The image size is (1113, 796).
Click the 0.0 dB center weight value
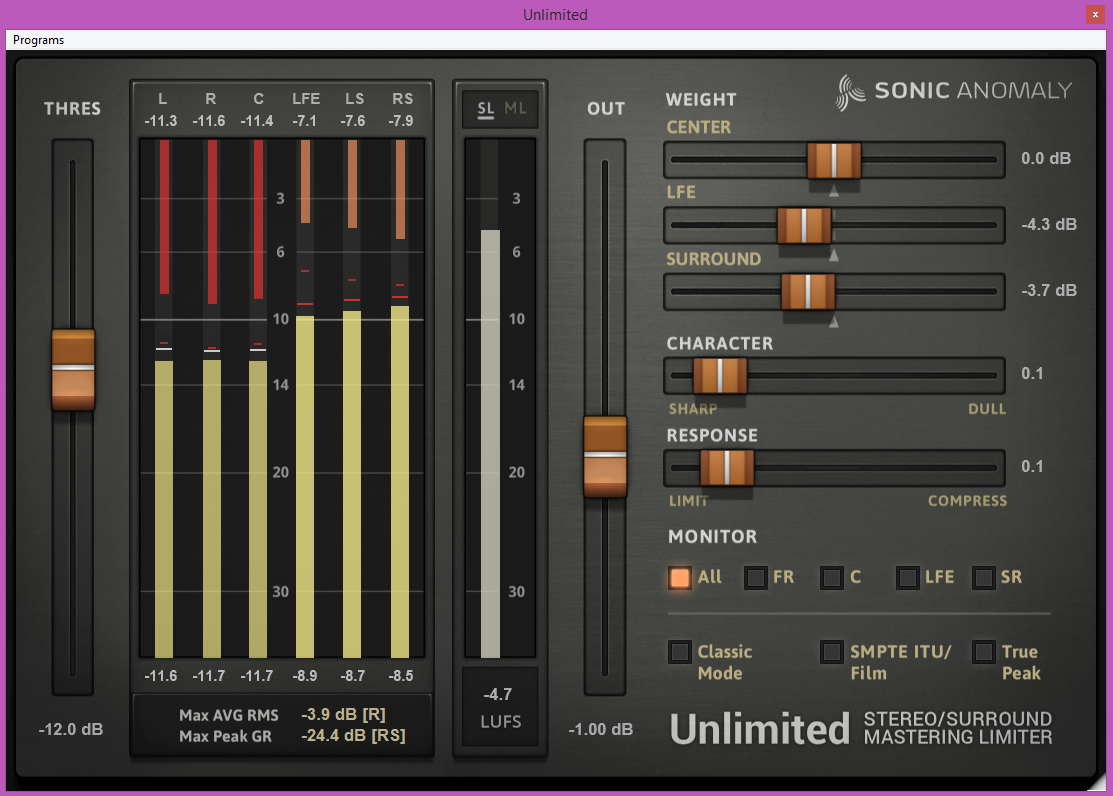coord(1046,158)
